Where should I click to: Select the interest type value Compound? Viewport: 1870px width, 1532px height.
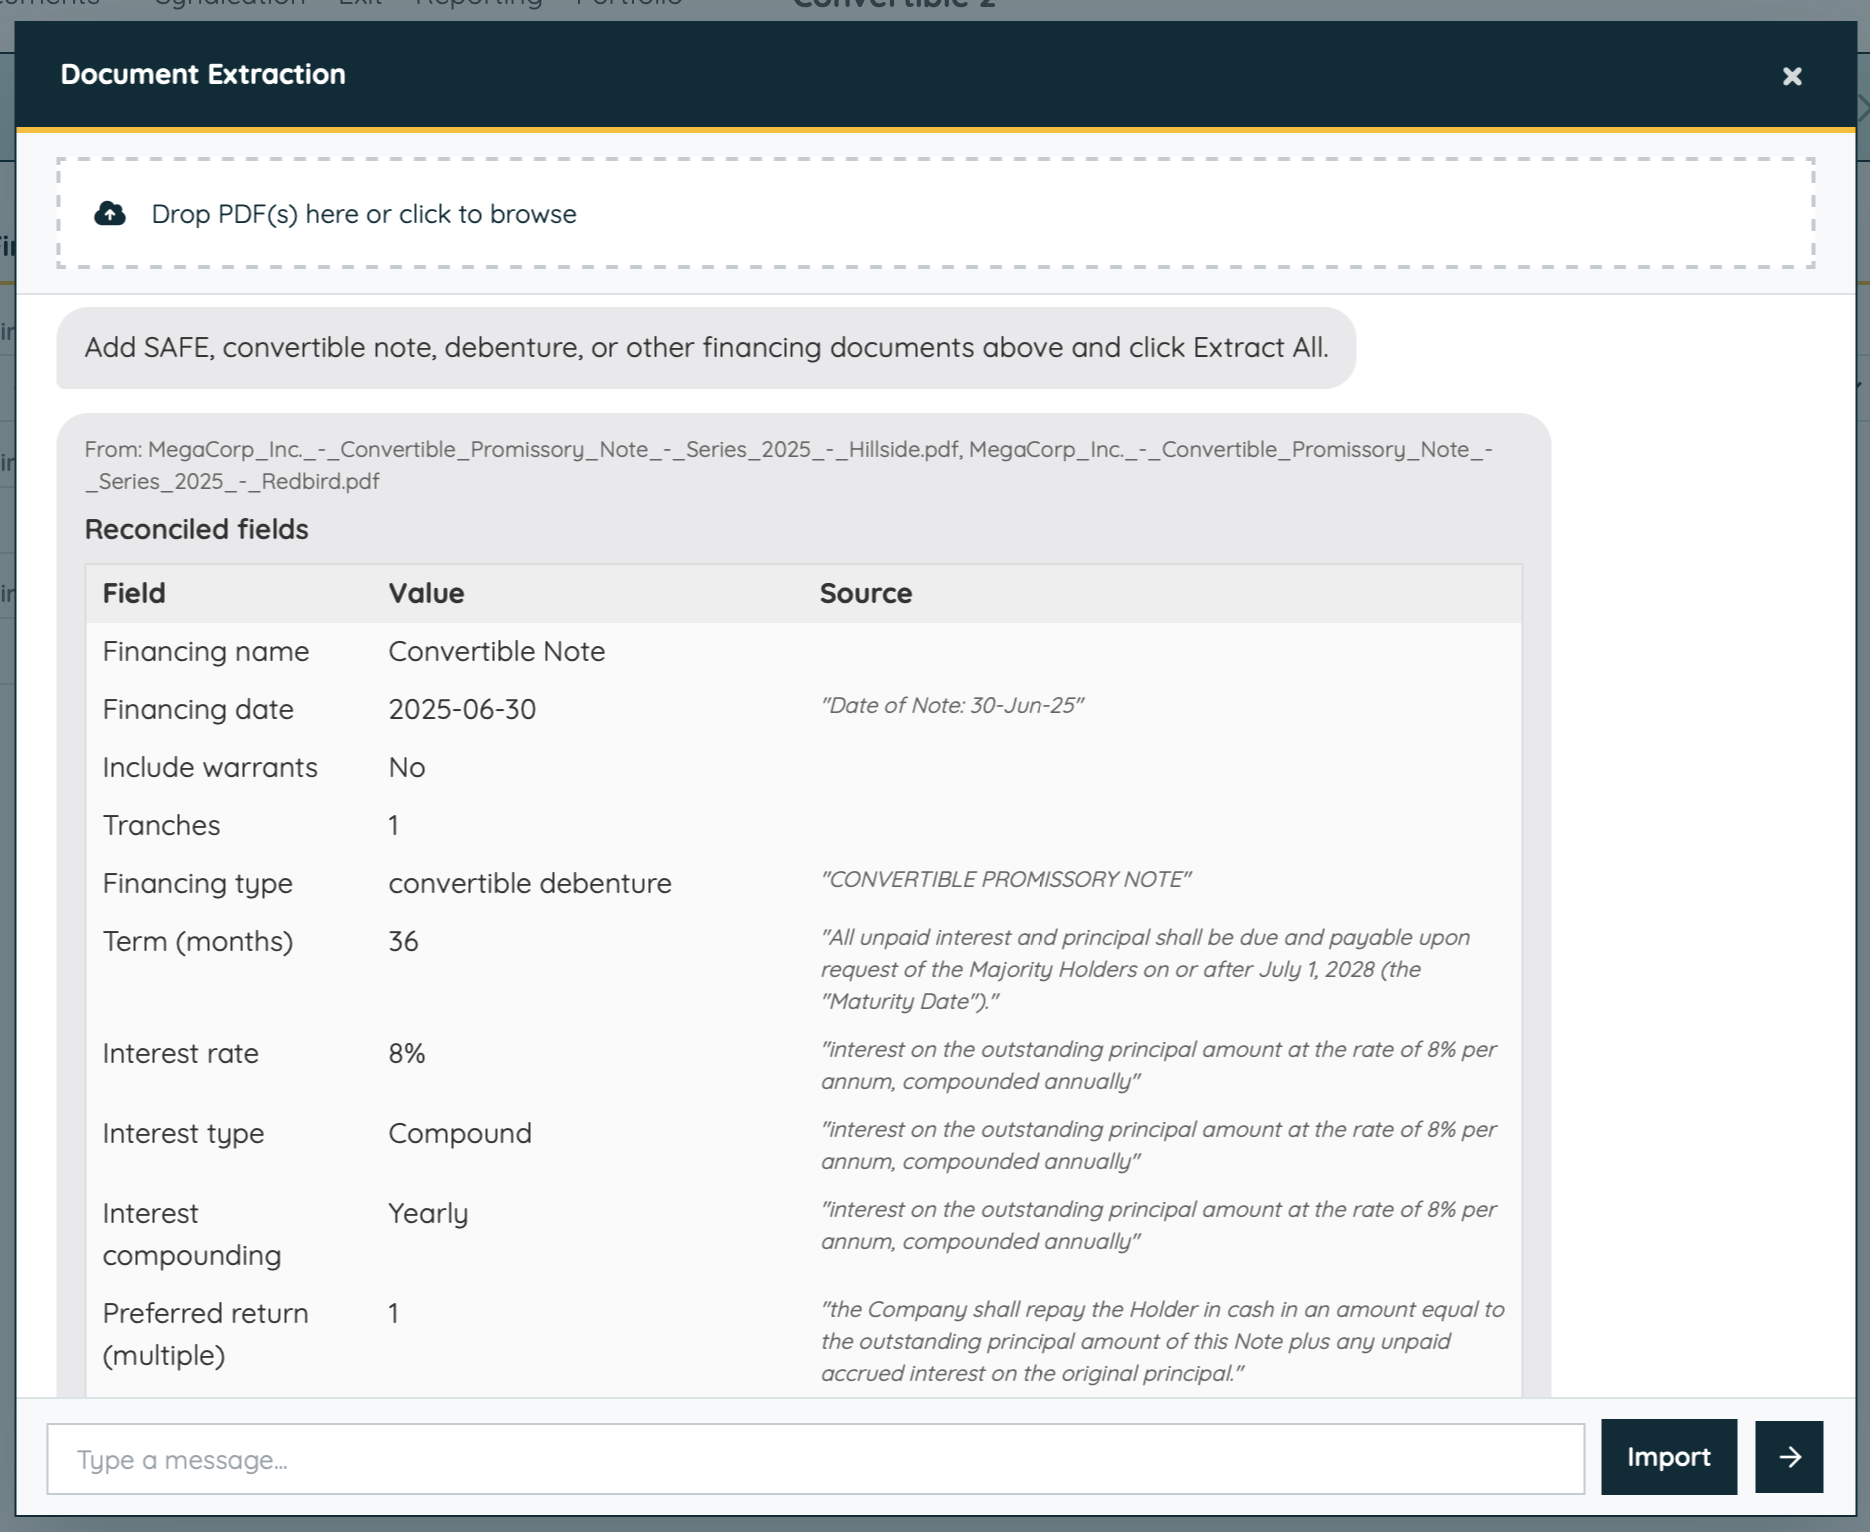click(460, 1133)
